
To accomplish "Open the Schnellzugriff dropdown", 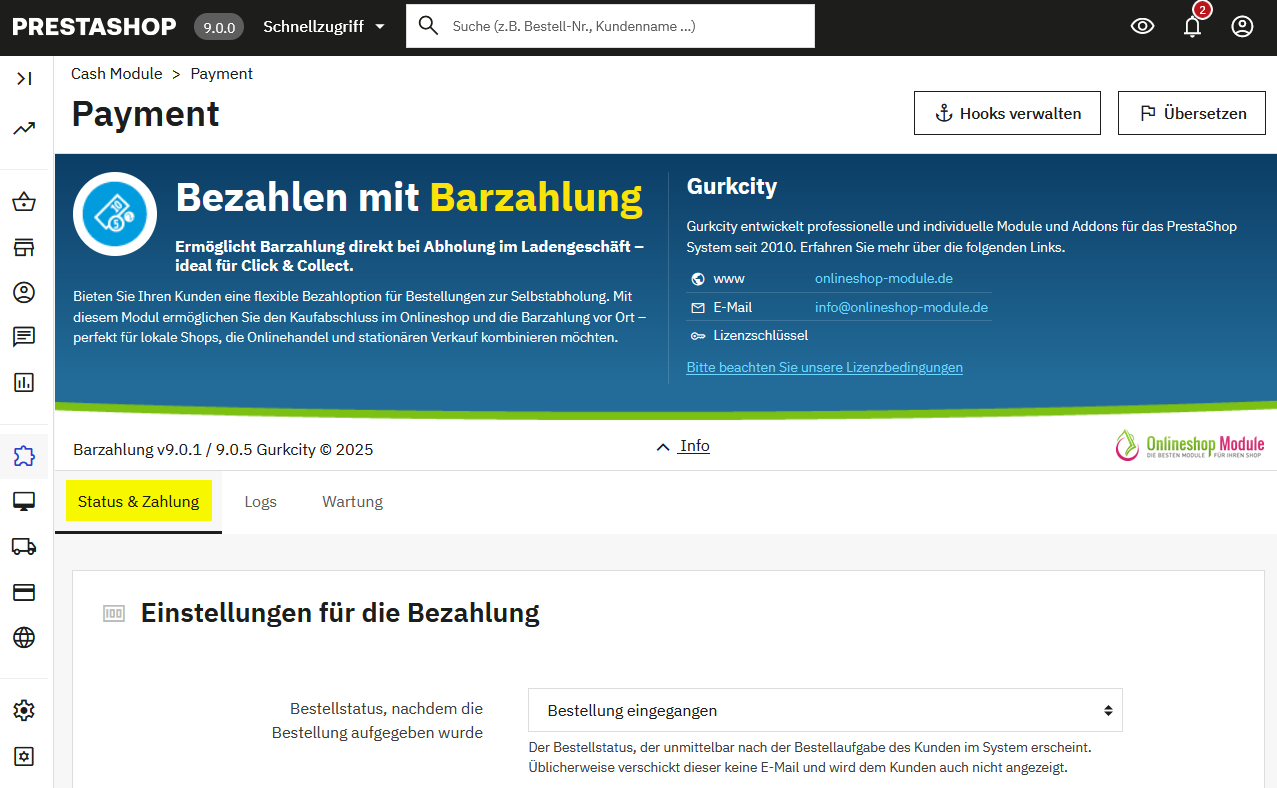I will [x=324, y=27].
